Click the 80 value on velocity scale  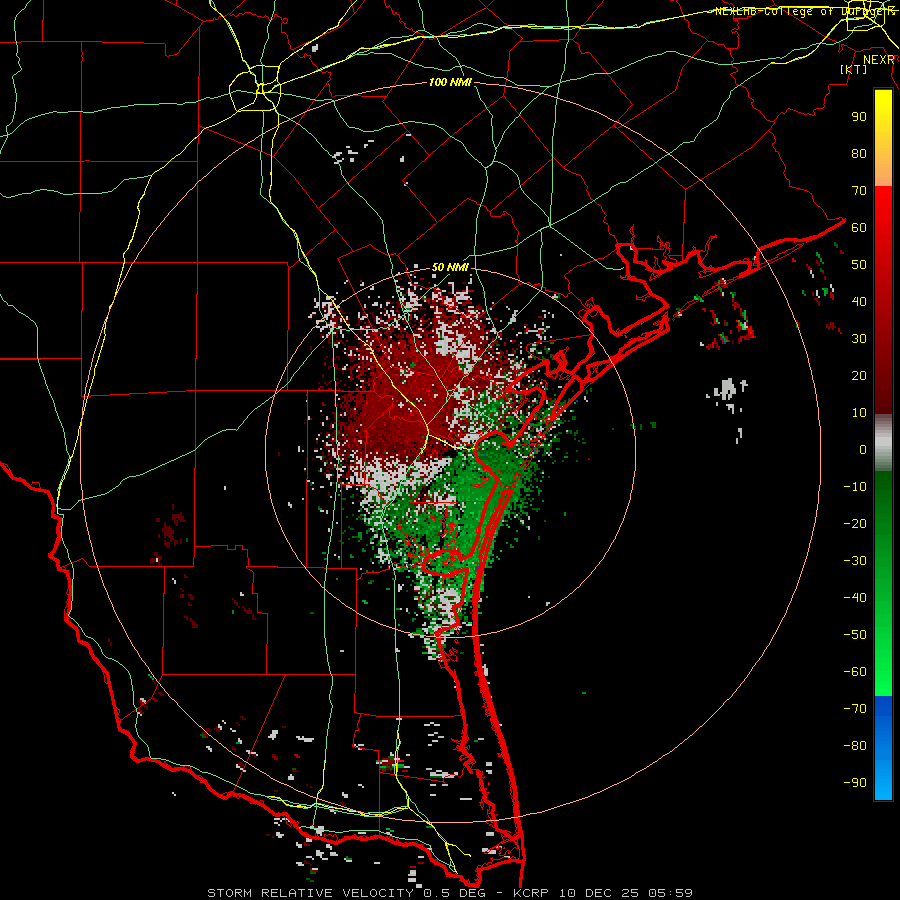click(x=859, y=154)
